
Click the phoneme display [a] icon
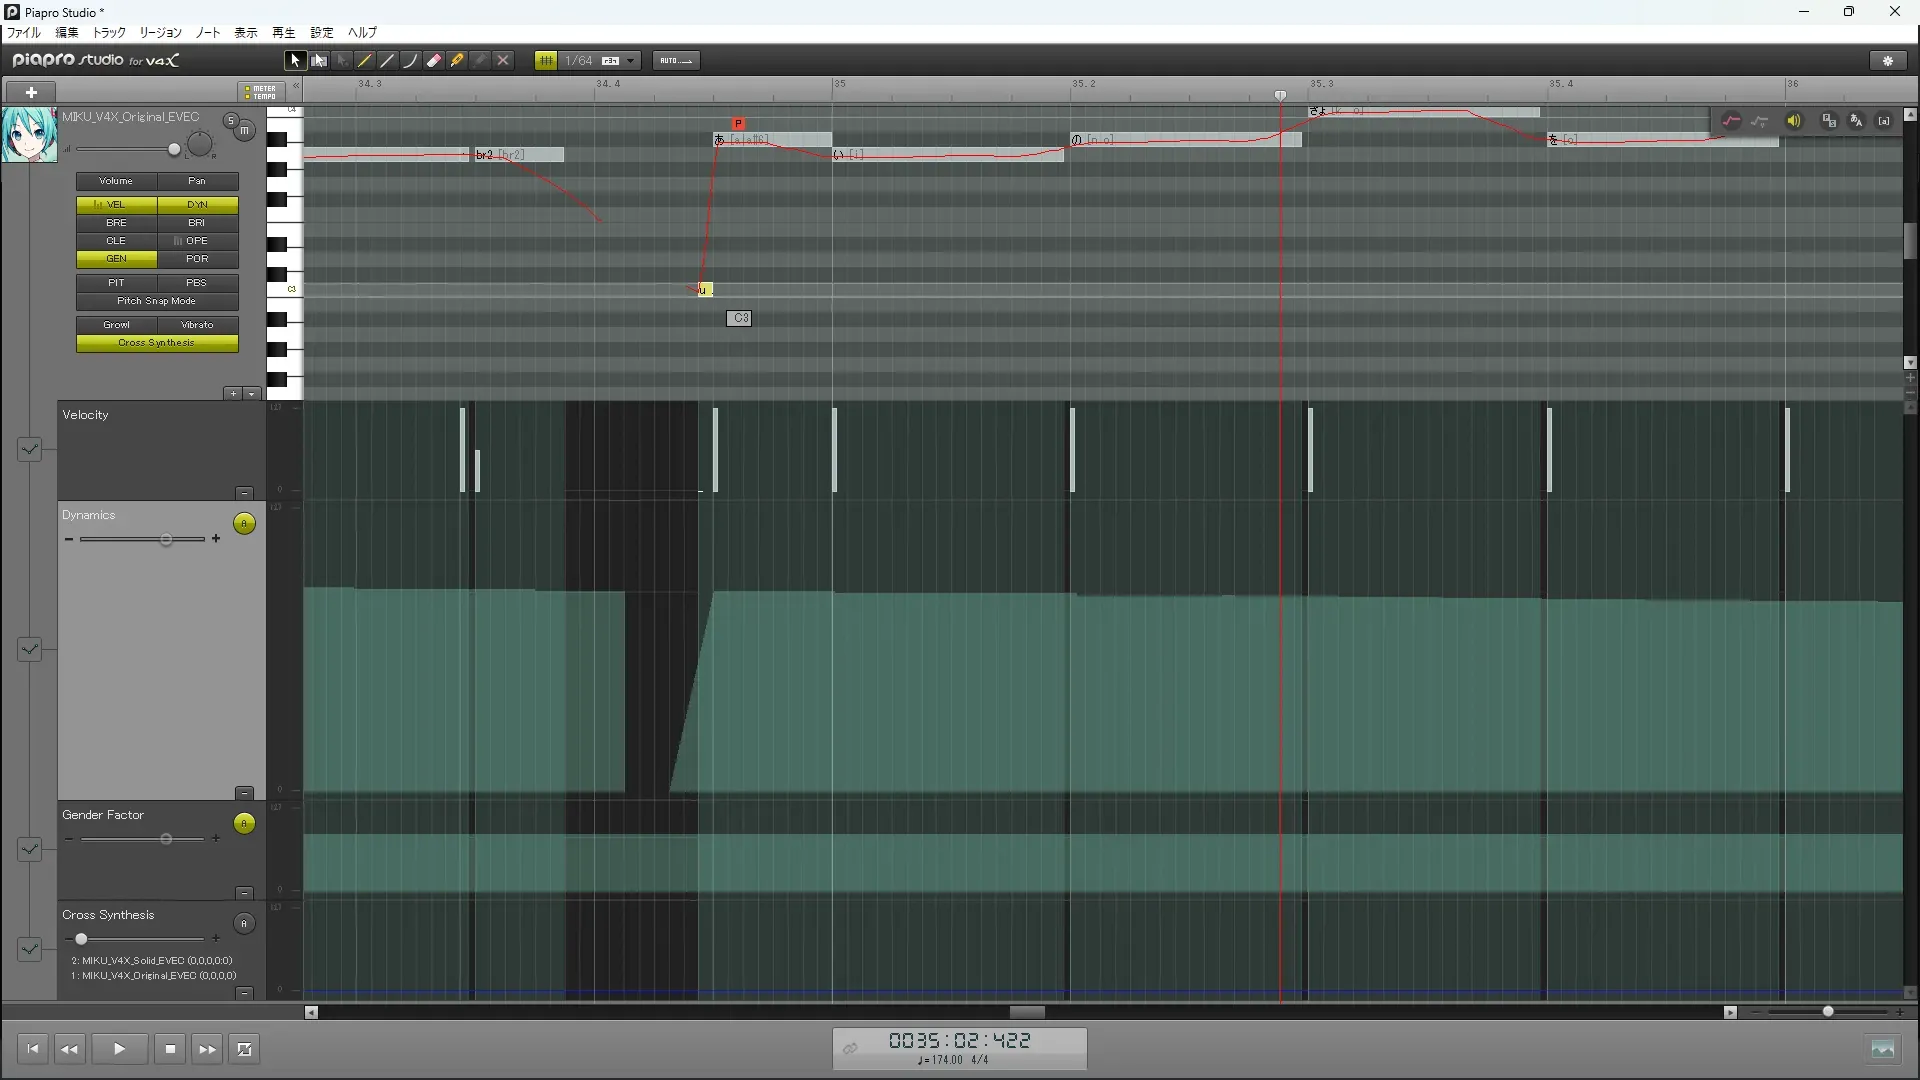click(1884, 121)
